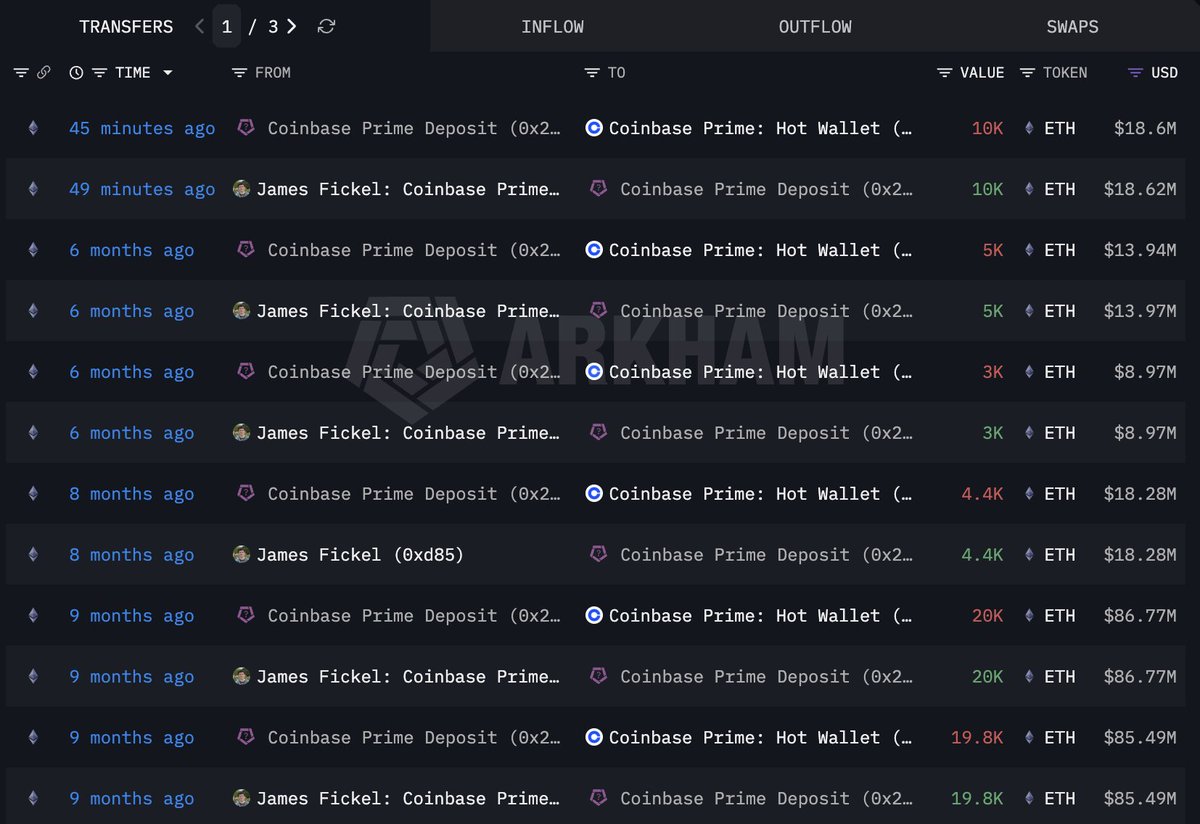Click ETH token icon in $13.97M row

[x=1029, y=311]
